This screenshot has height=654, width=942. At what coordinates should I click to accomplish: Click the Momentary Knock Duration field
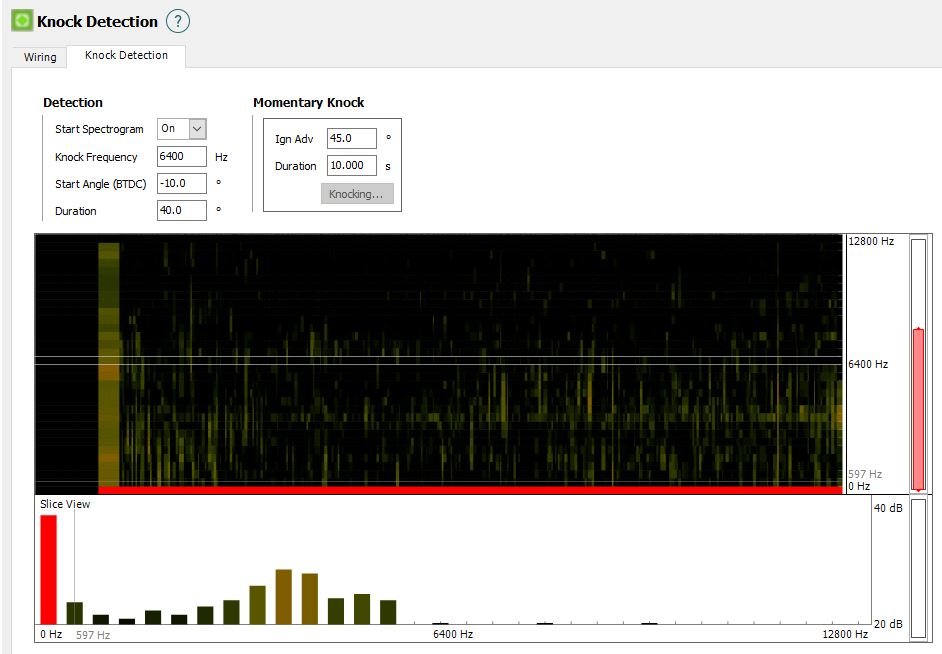coord(352,165)
